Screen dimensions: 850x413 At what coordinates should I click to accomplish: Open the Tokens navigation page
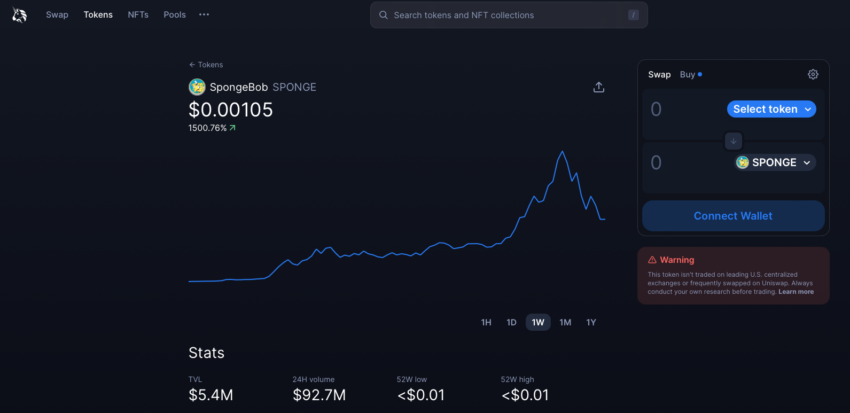tap(98, 15)
